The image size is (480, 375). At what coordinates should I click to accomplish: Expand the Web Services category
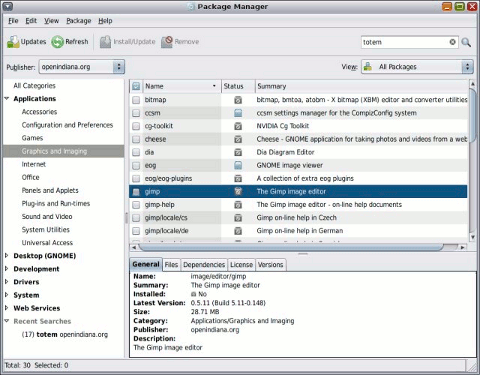[7, 308]
